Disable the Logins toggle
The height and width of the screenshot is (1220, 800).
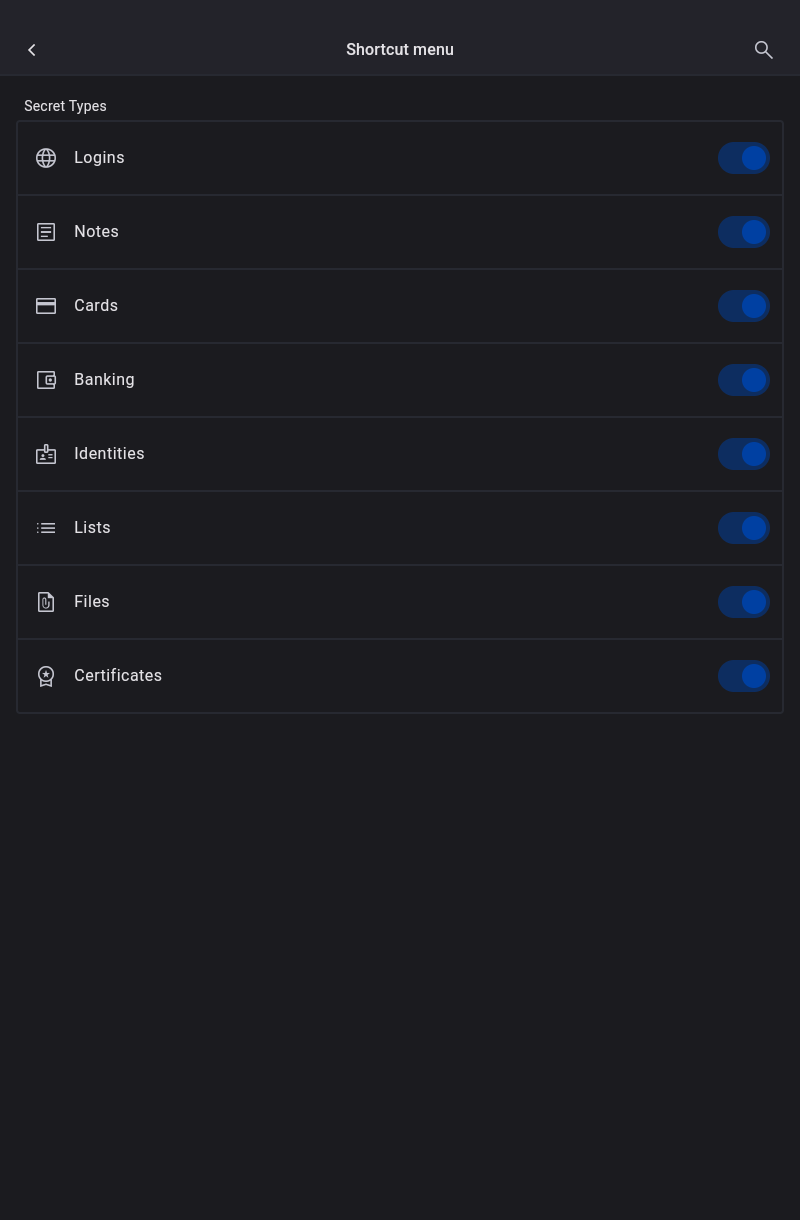tap(743, 158)
